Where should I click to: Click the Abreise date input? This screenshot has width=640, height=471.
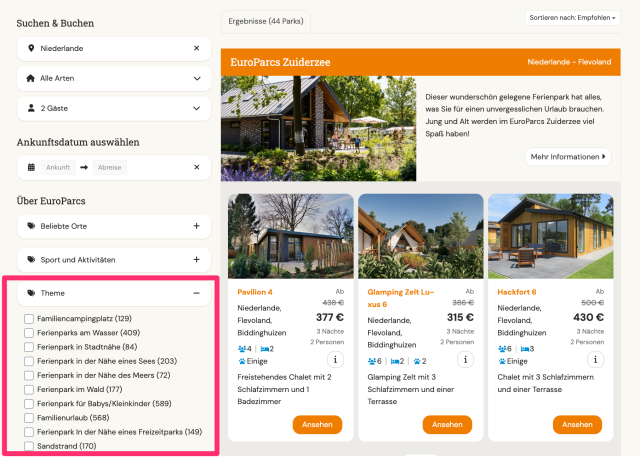click(x=109, y=167)
